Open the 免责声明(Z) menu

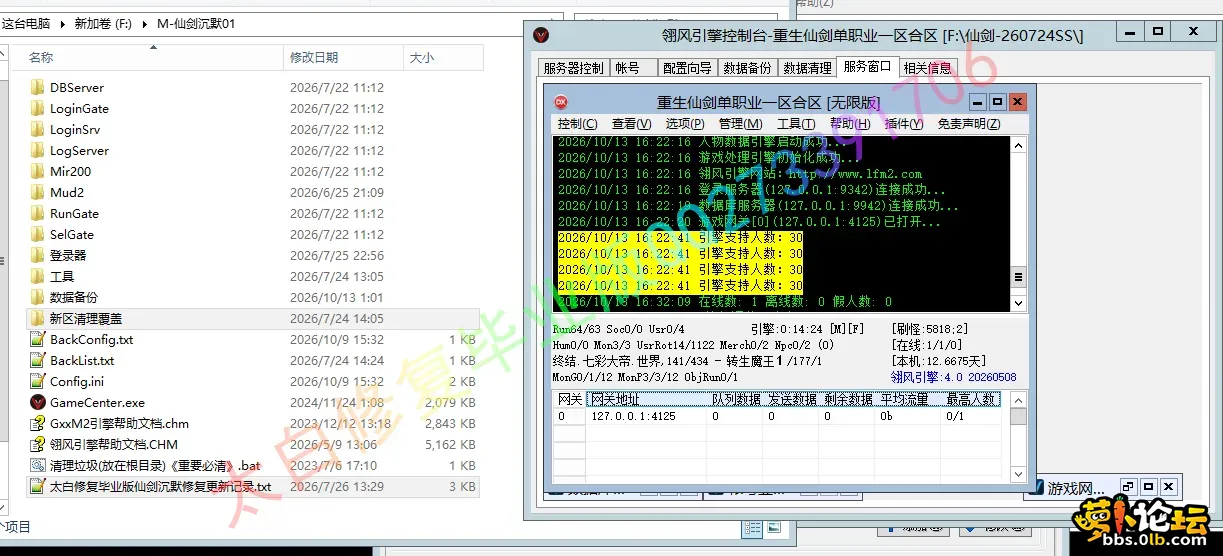(969, 124)
